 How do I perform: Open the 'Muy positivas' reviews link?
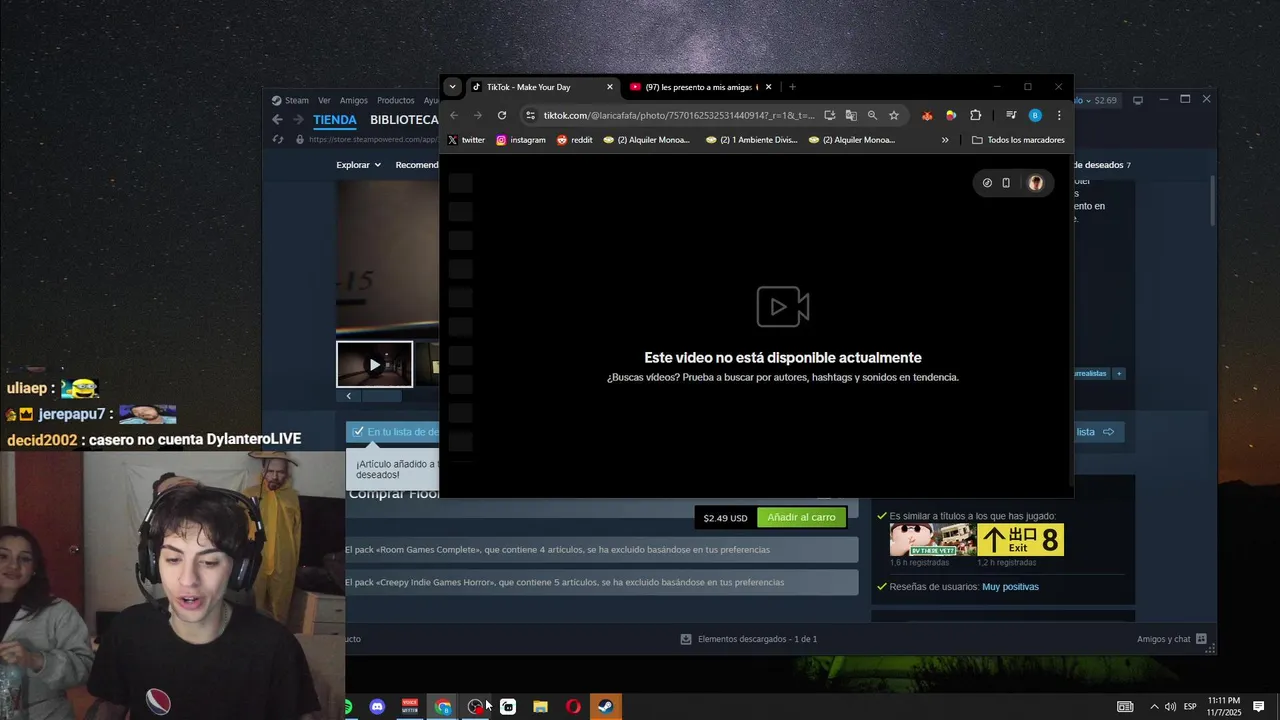point(1010,587)
